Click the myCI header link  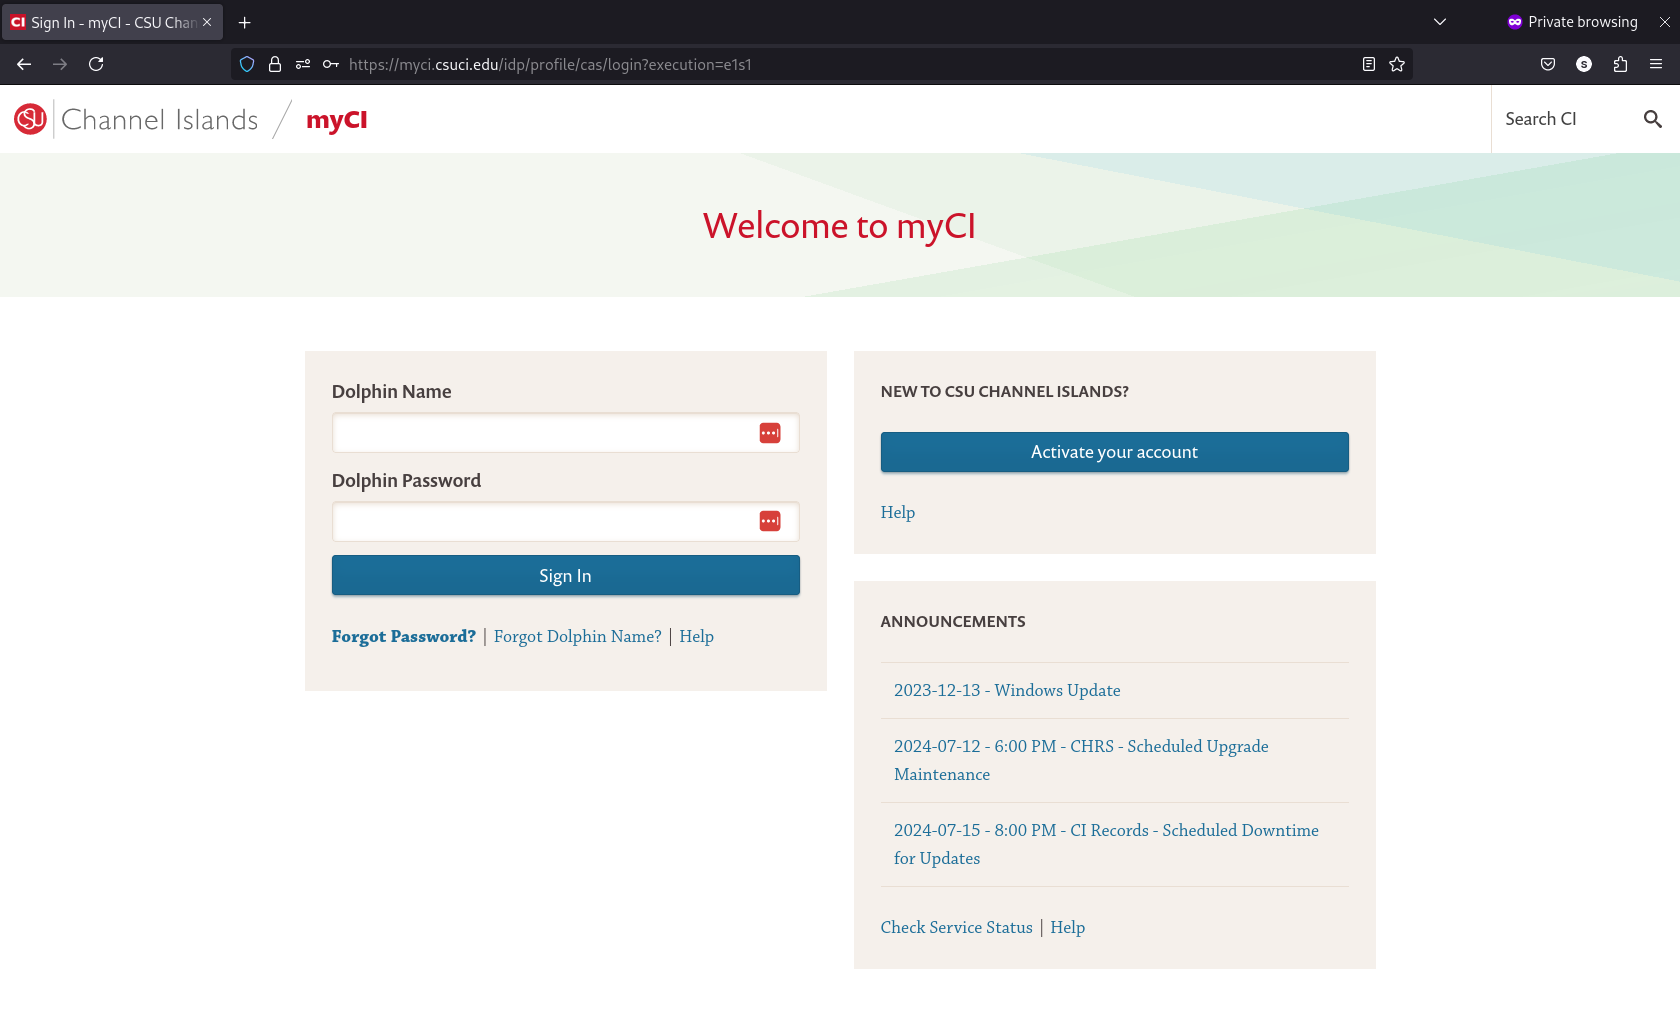(337, 120)
